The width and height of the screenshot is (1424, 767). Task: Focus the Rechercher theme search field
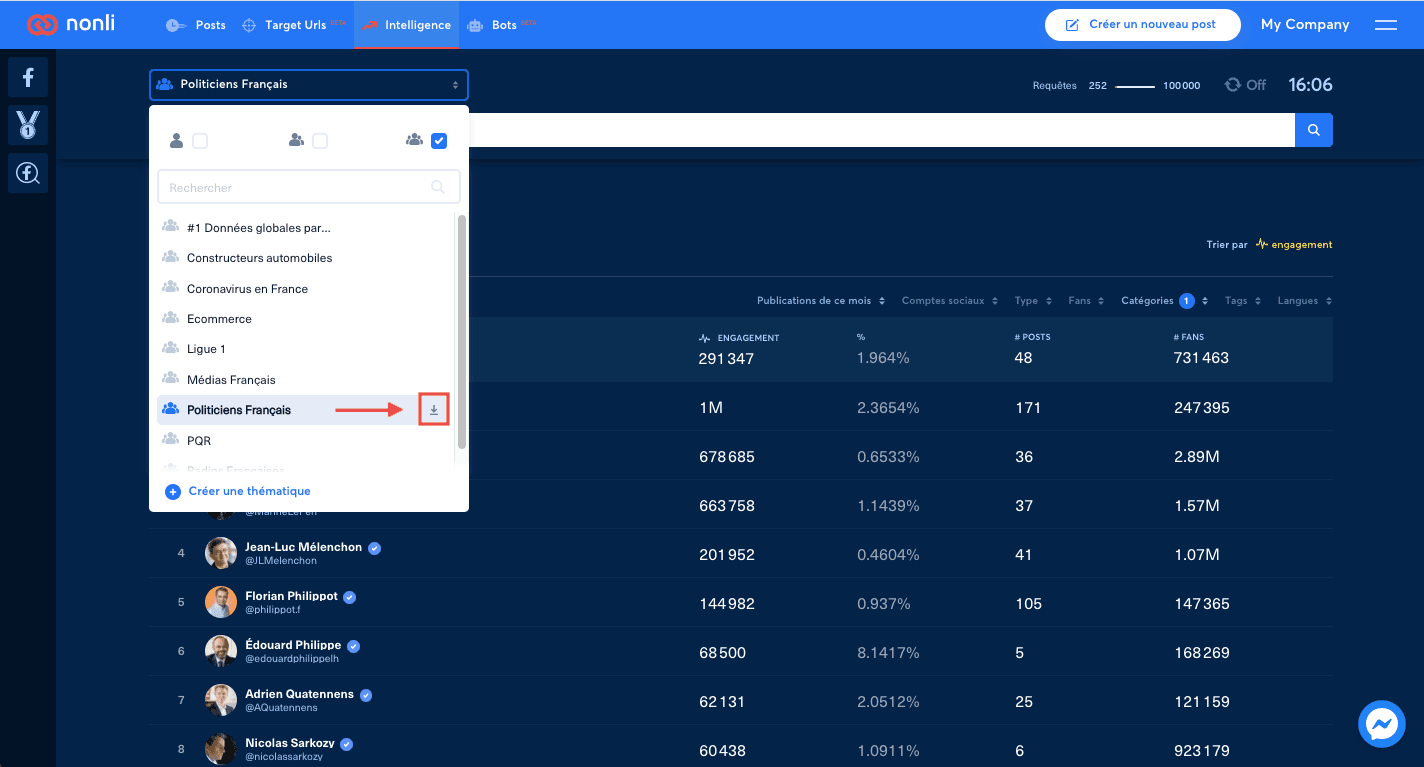coord(309,187)
